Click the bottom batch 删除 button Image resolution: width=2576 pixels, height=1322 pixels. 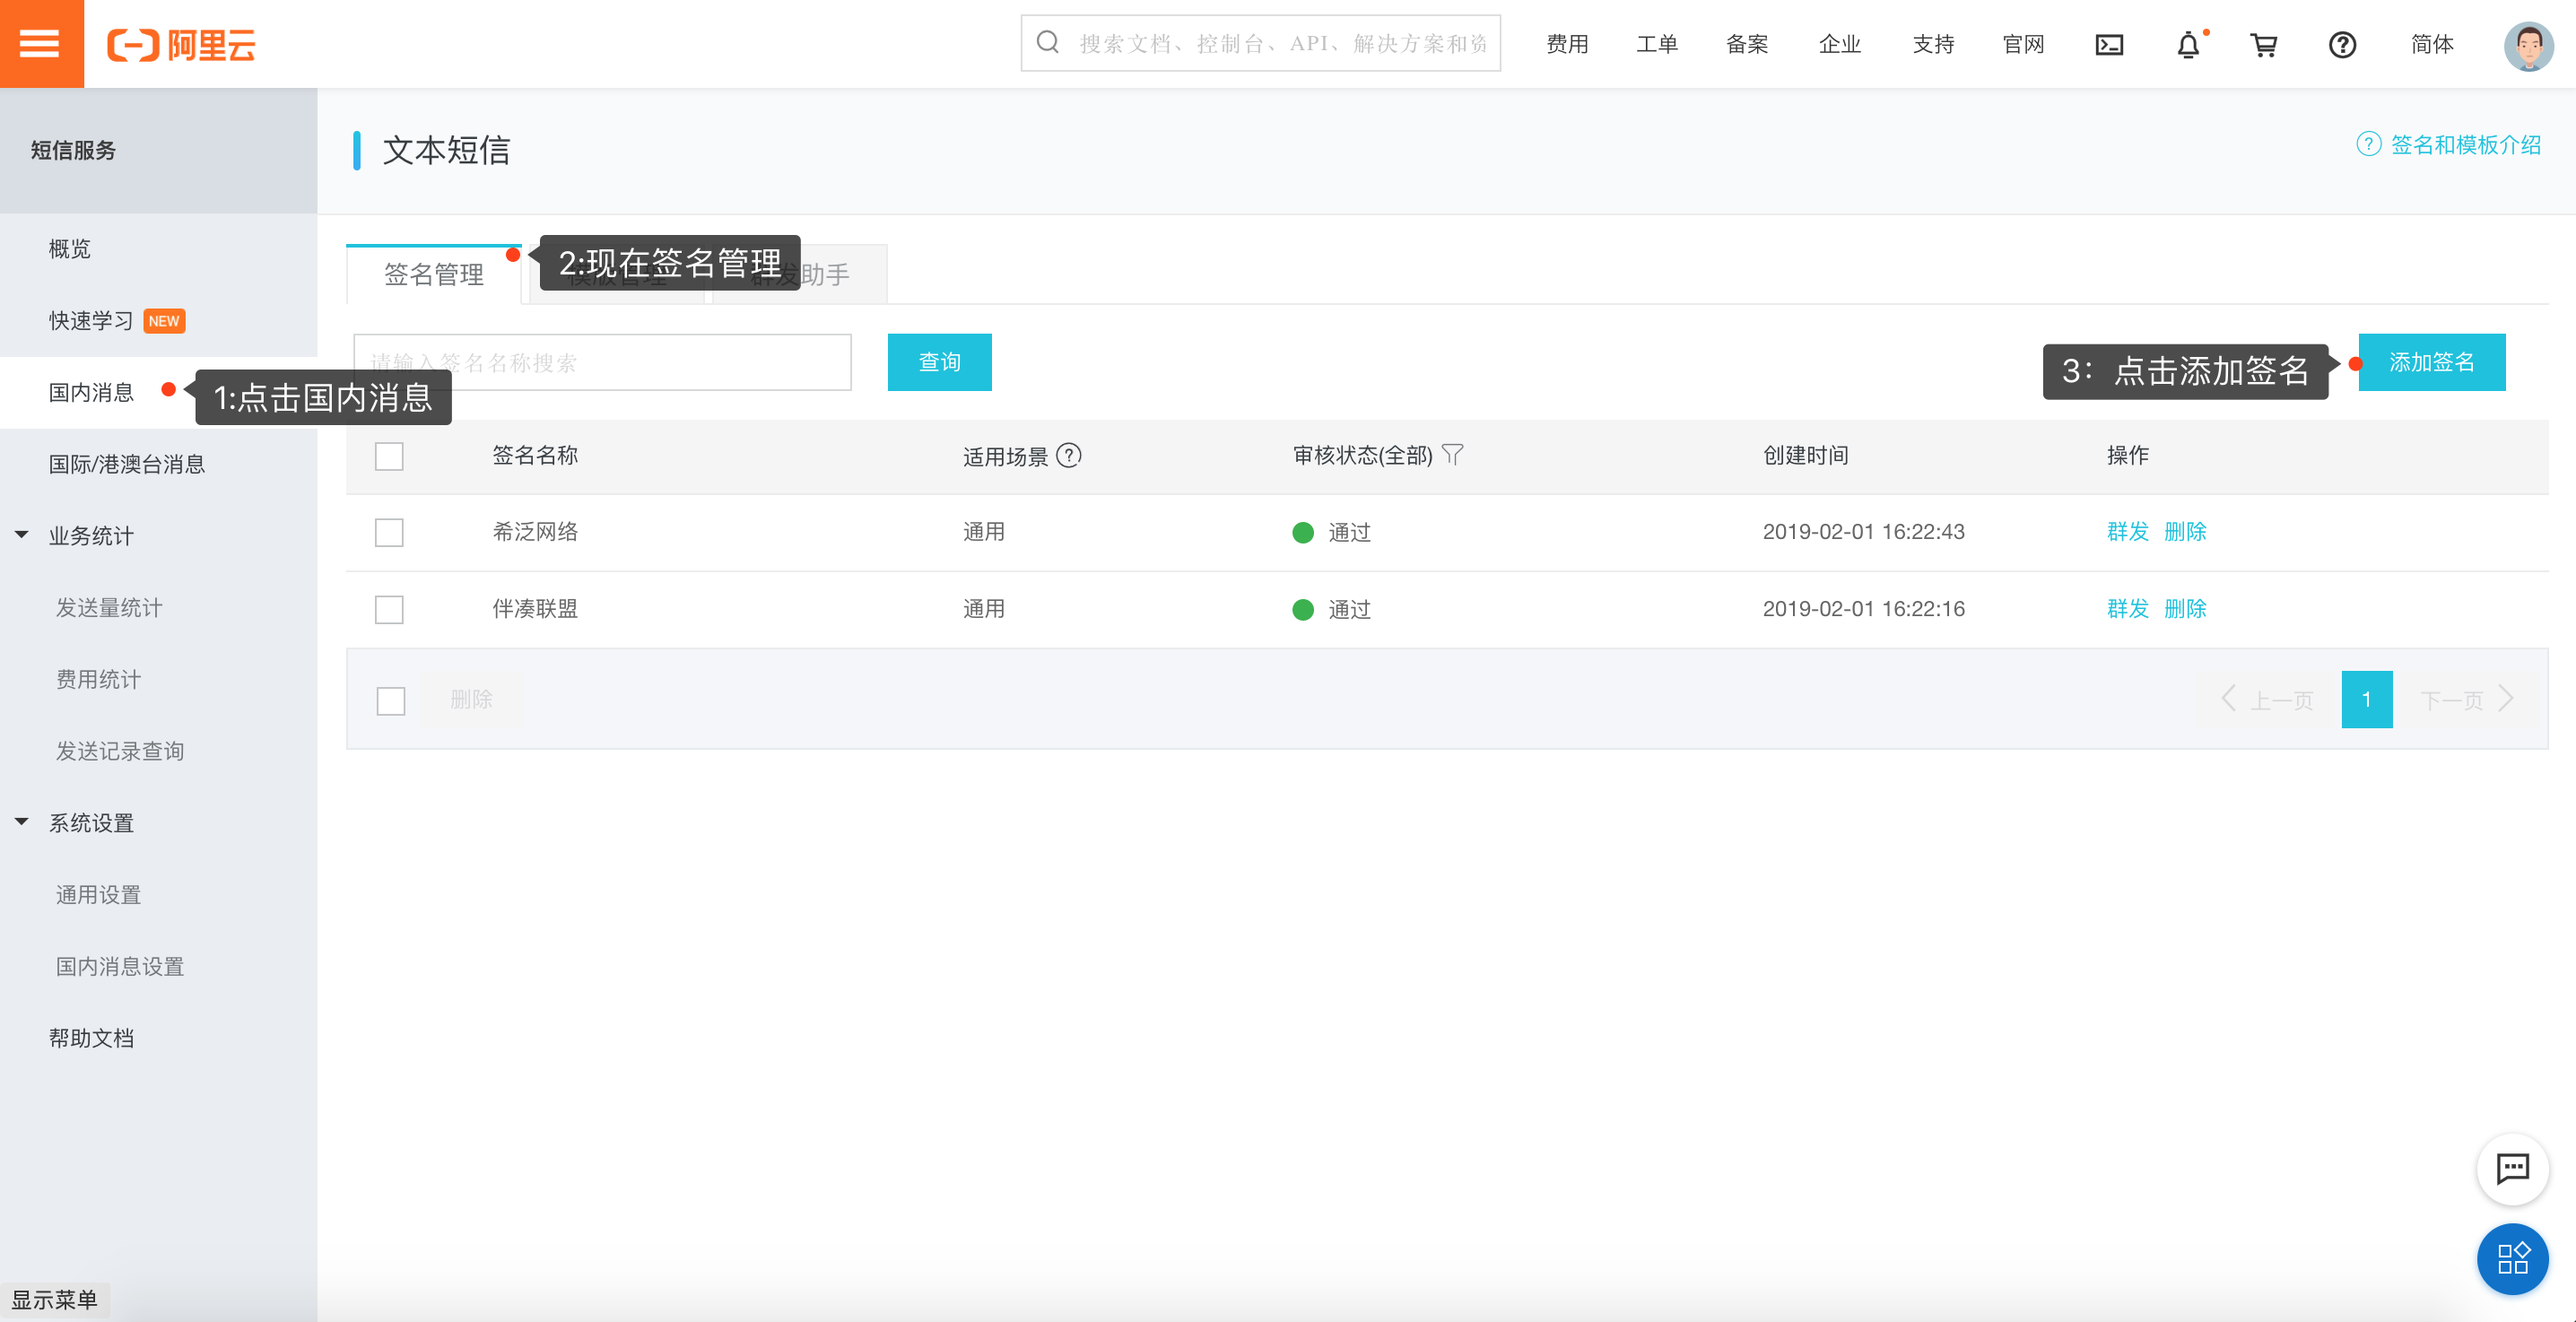(471, 699)
